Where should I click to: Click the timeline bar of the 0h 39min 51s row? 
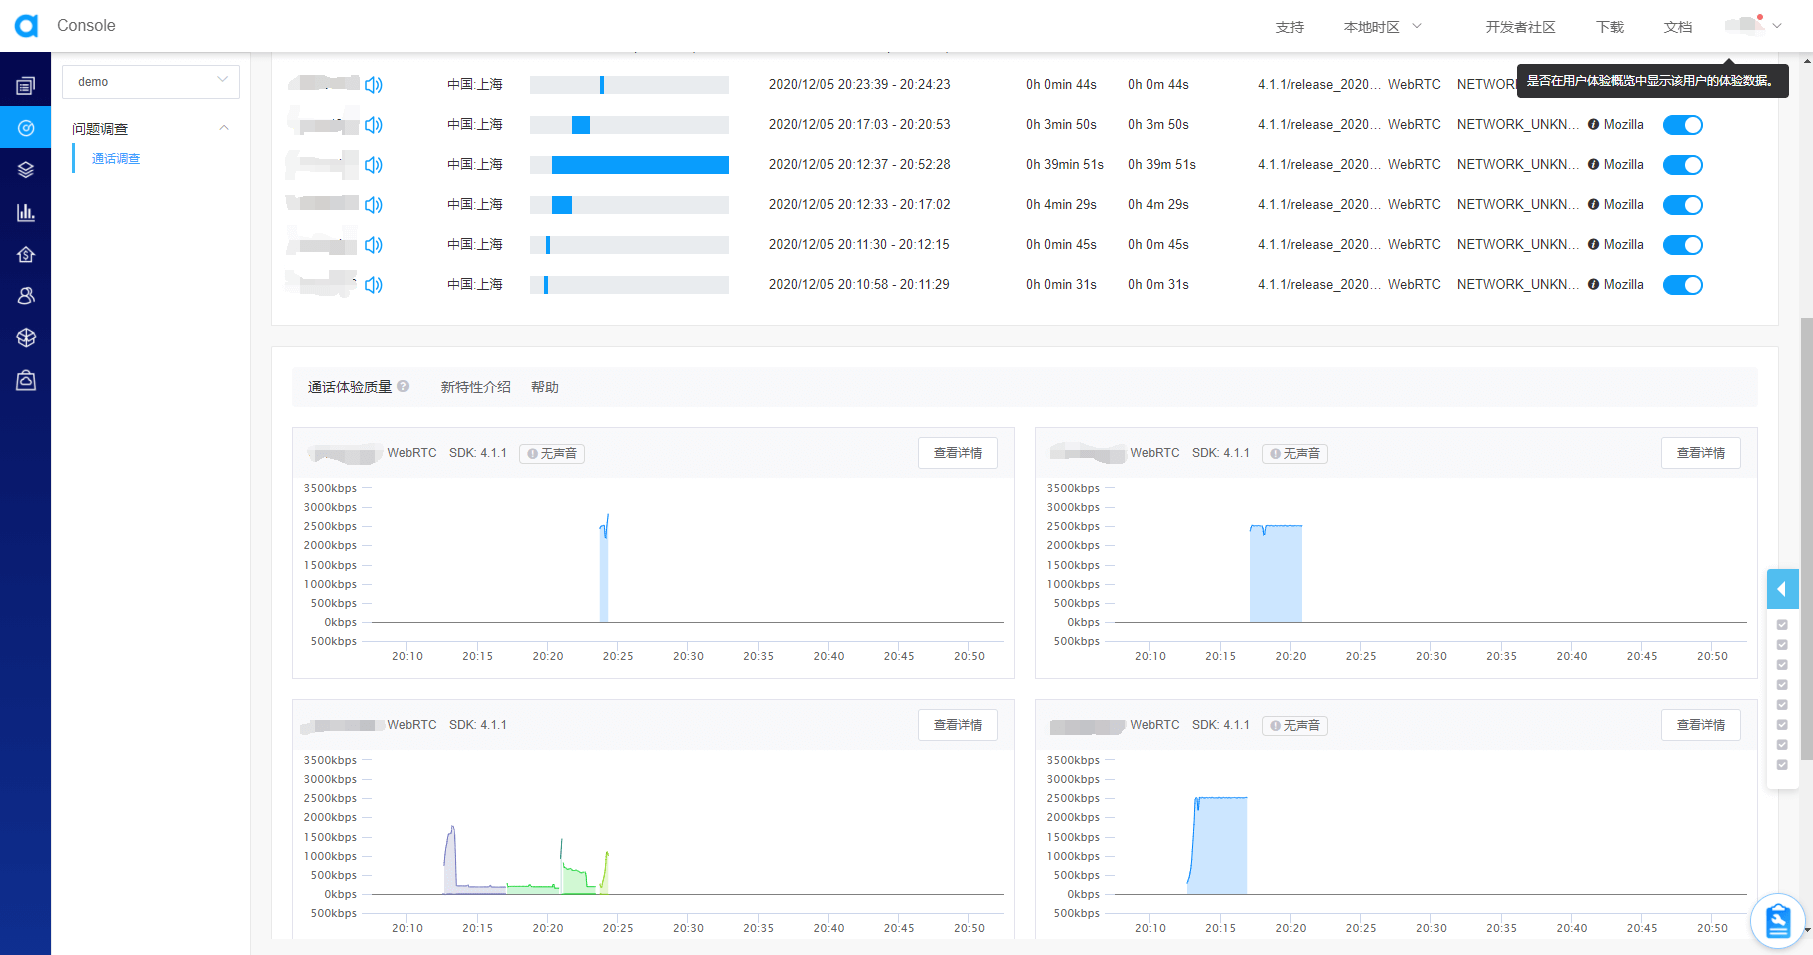pyautogui.click(x=629, y=165)
